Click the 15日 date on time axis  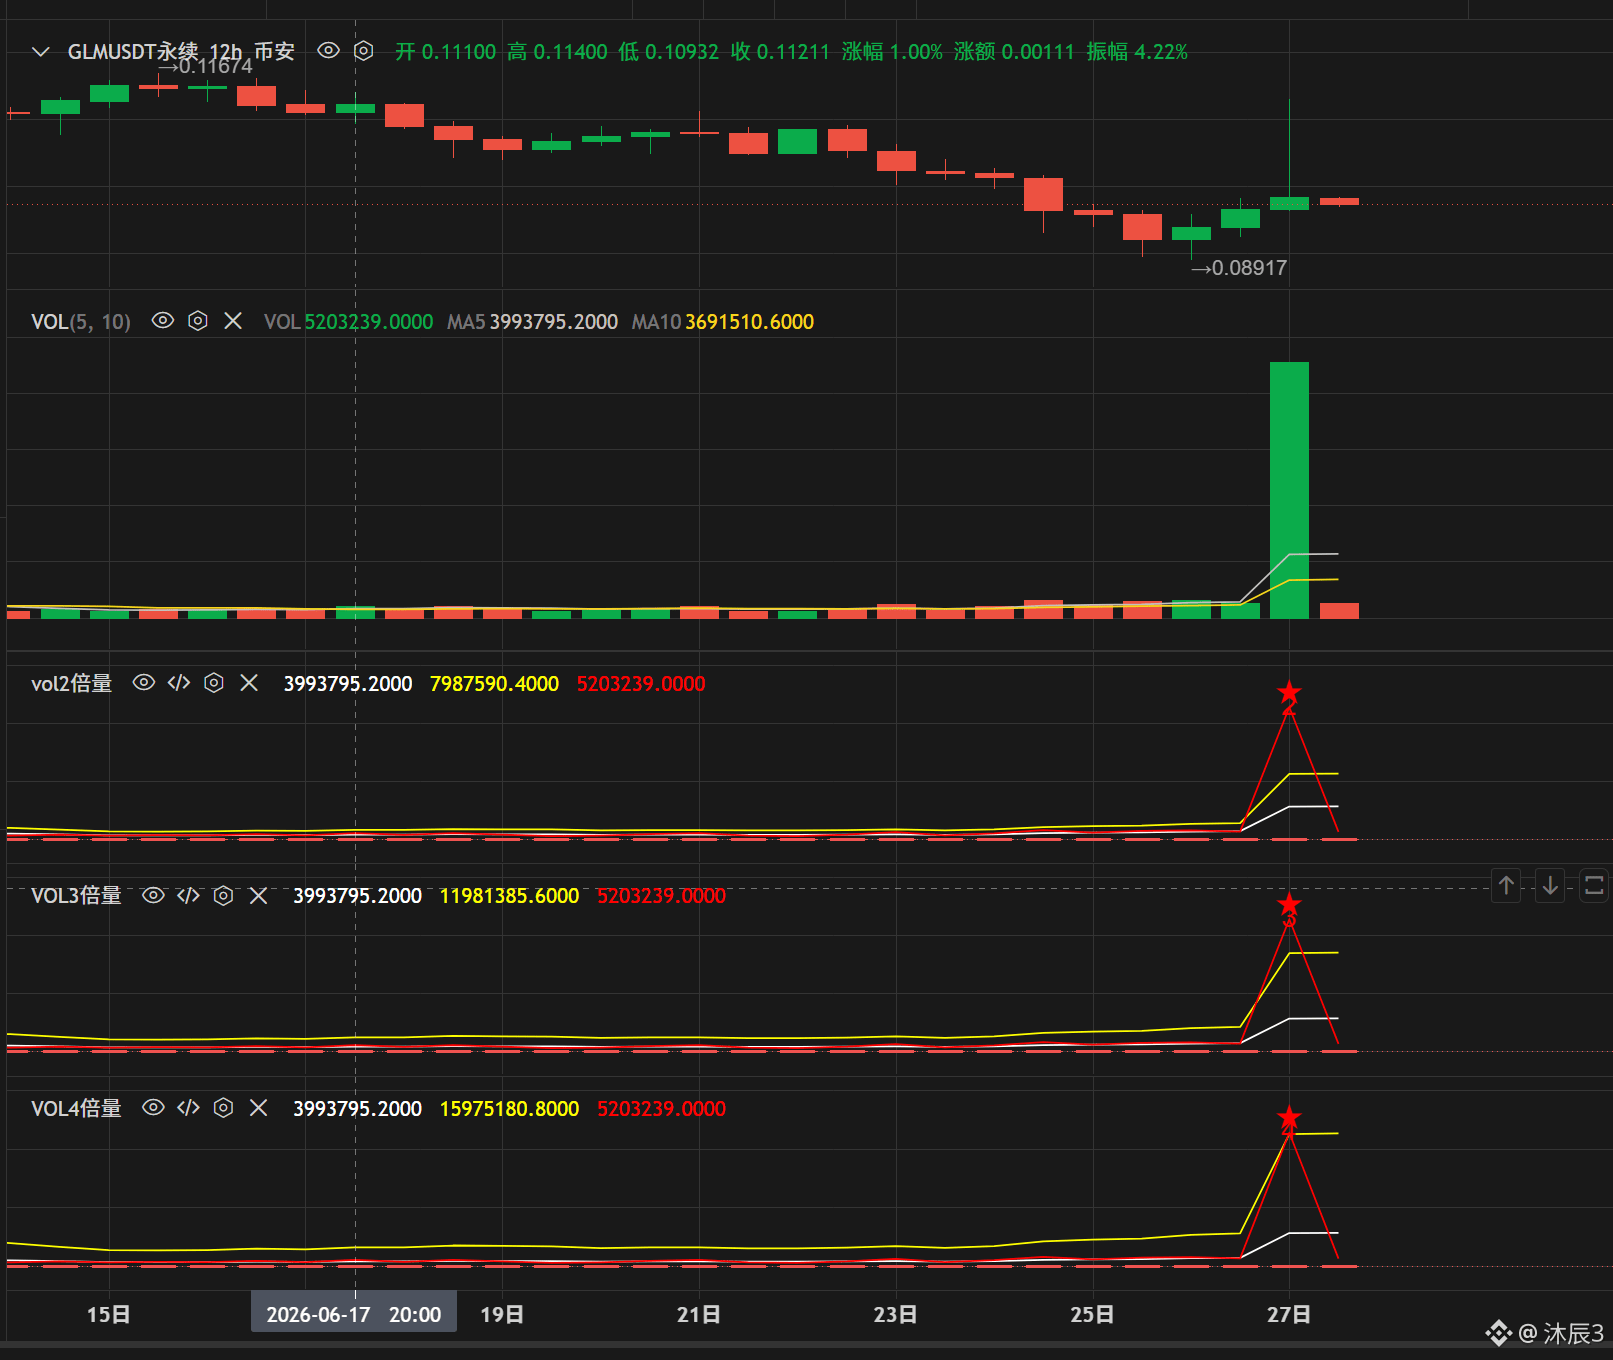(x=108, y=1314)
